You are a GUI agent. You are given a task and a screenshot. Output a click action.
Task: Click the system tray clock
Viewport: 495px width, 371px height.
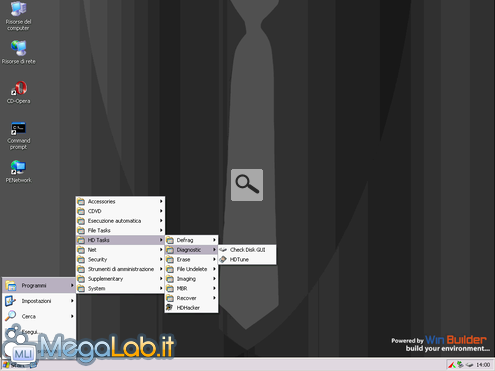coord(483,365)
